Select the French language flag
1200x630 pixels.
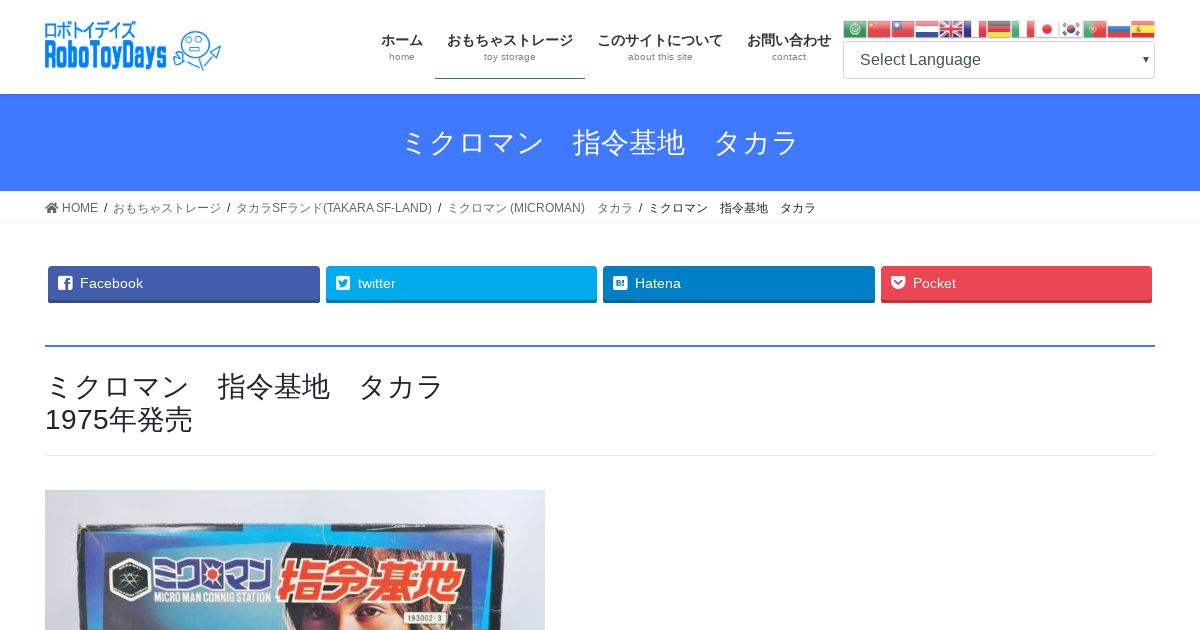point(974,29)
